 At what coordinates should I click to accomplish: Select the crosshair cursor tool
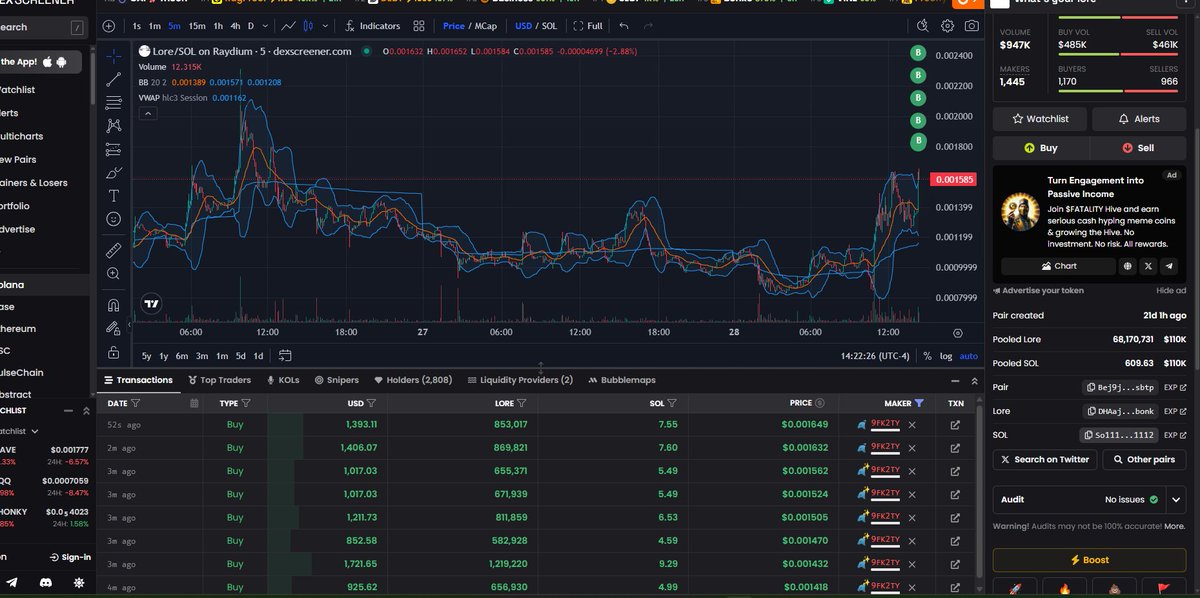click(x=114, y=57)
